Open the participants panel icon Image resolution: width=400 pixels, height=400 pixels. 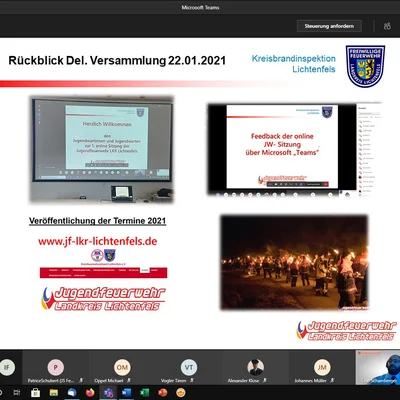387,26
